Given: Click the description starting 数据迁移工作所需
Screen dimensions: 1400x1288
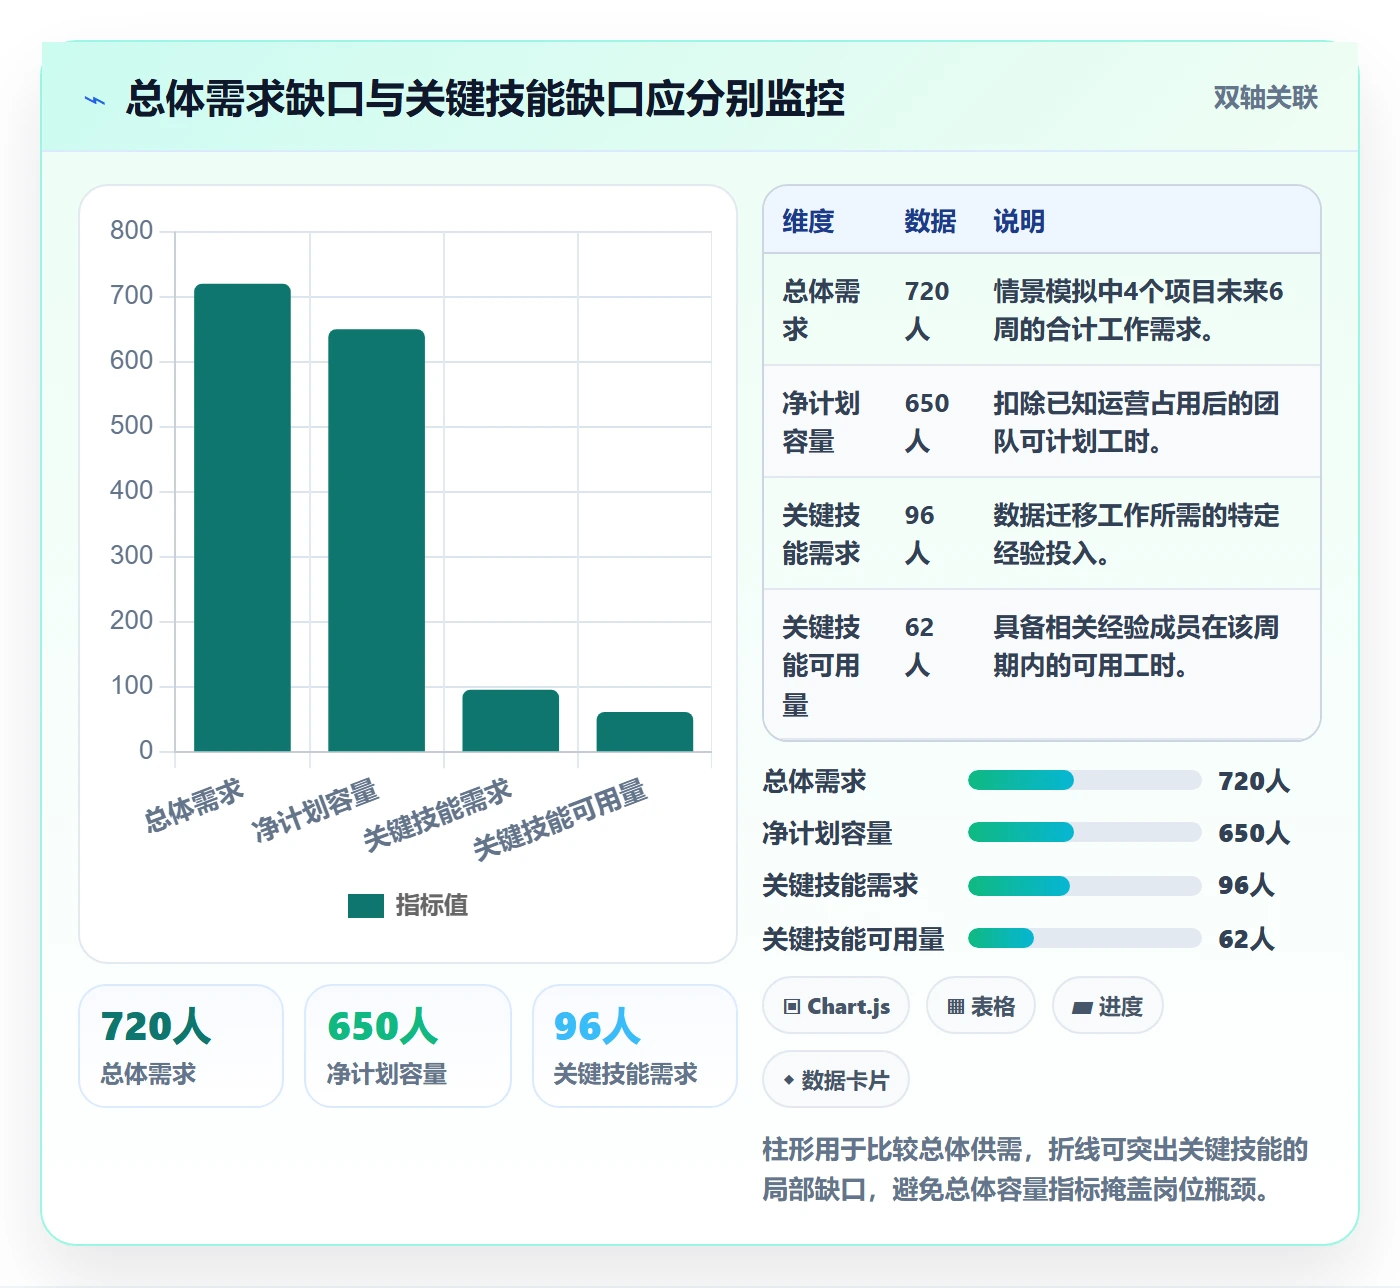Looking at the screenshot, I should 1136,534.
